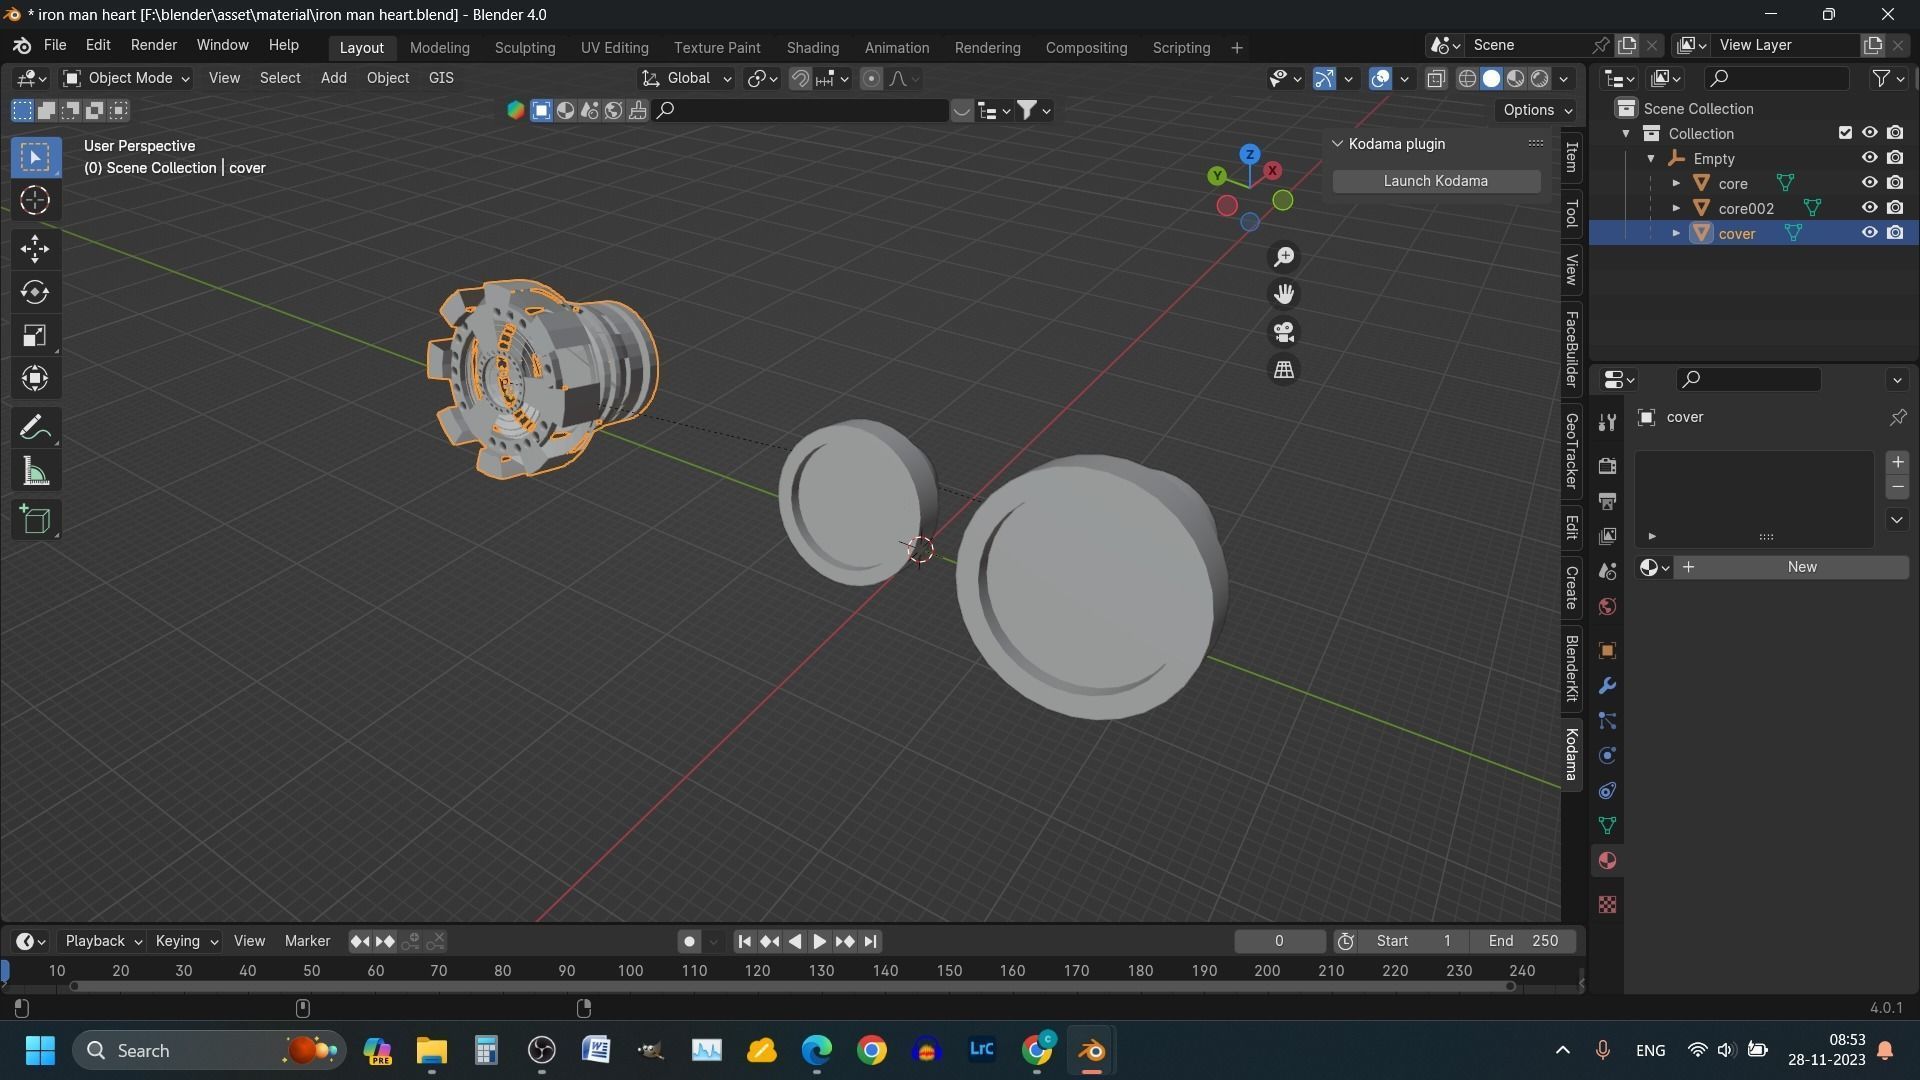
Task: Select the Scale tool
Action: pos(35,336)
